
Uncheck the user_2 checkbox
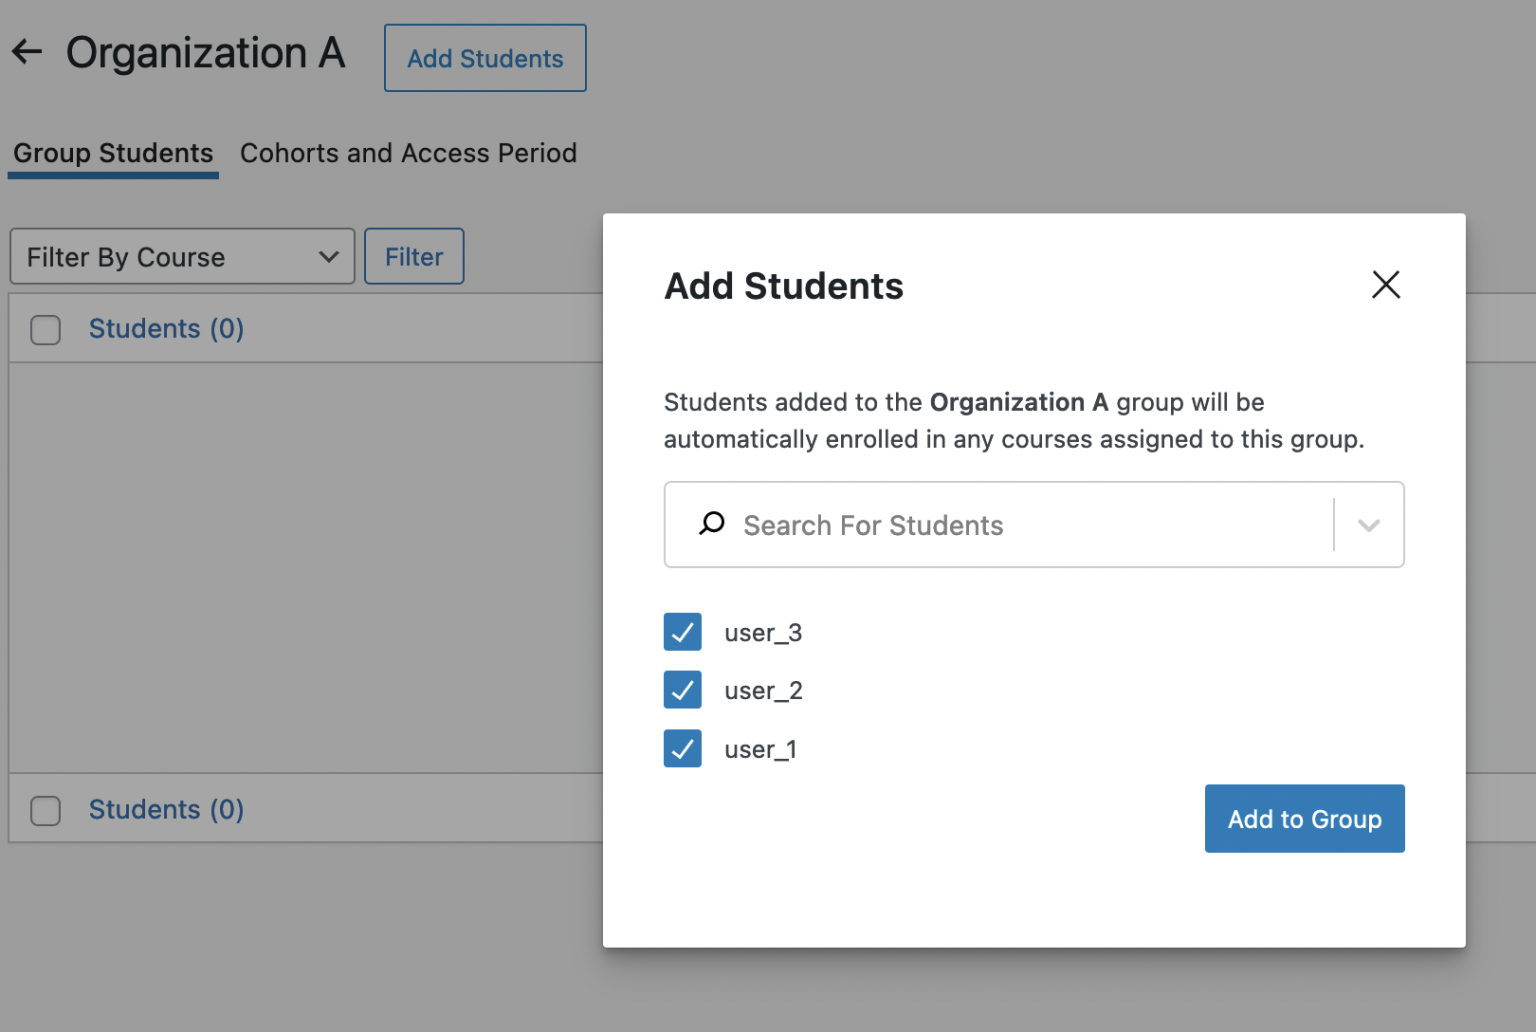coord(683,689)
